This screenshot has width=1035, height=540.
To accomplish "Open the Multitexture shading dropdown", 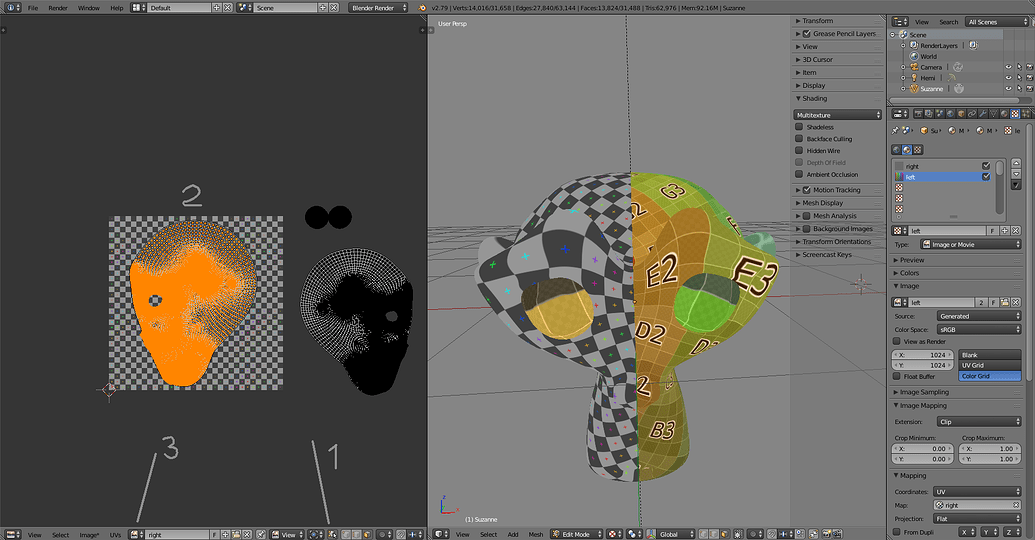I will coord(838,115).
